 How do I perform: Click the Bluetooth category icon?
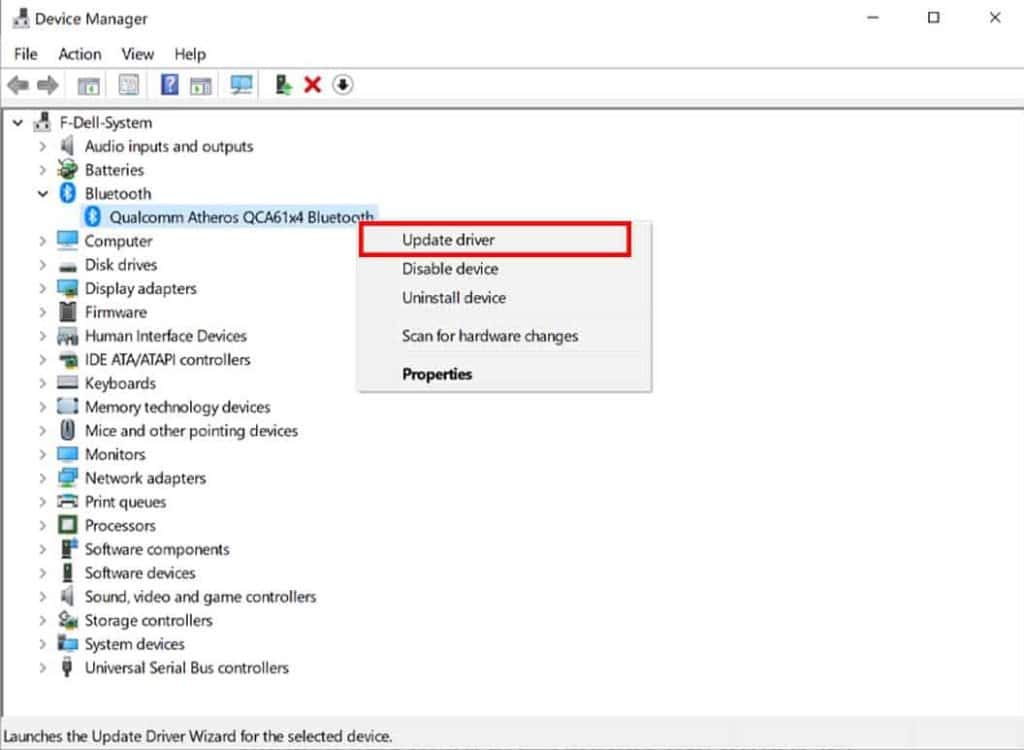(x=67, y=193)
